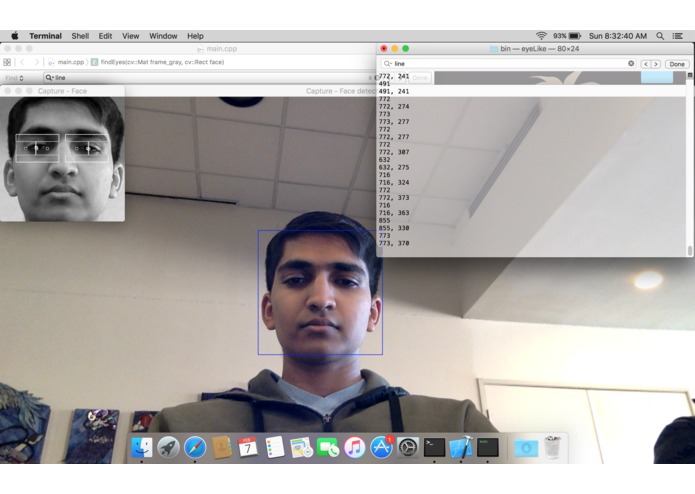Image resolution: width=695 pixels, height=494 pixels.
Task: Click terminal output line '855, 330'
Action: 394,228
